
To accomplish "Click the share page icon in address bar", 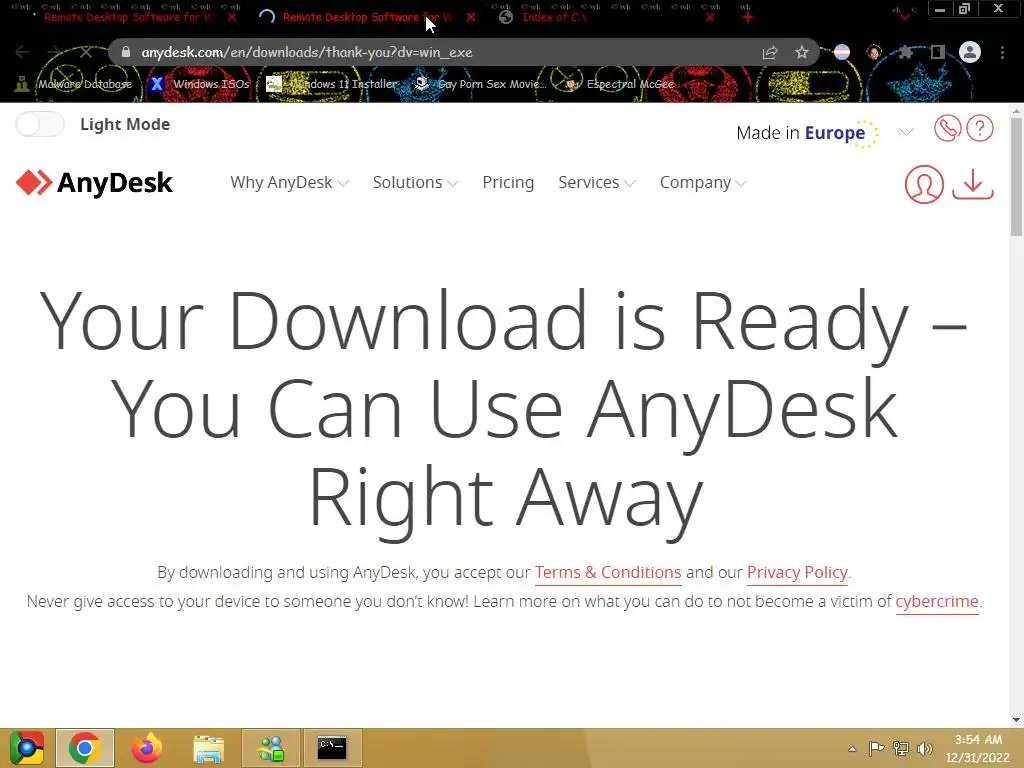I will pos(770,52).
